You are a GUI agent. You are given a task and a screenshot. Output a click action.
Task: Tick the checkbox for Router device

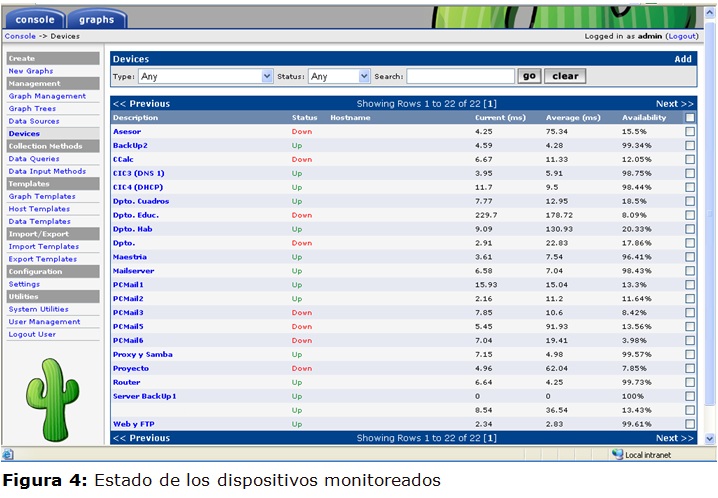click(689, 382)
